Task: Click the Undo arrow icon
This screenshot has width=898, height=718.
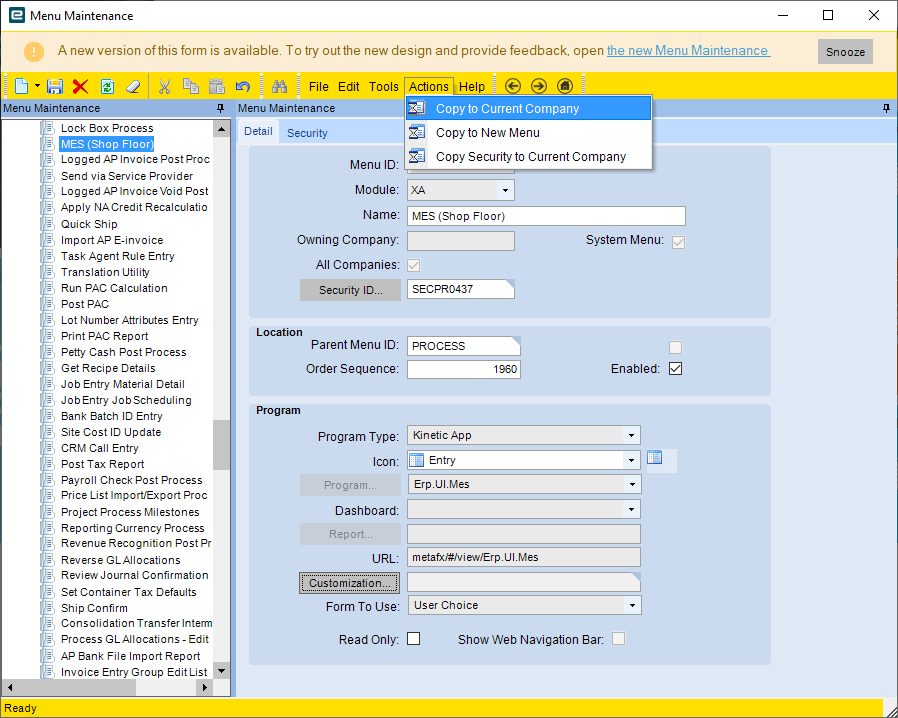Action: [x=243, y=86]
